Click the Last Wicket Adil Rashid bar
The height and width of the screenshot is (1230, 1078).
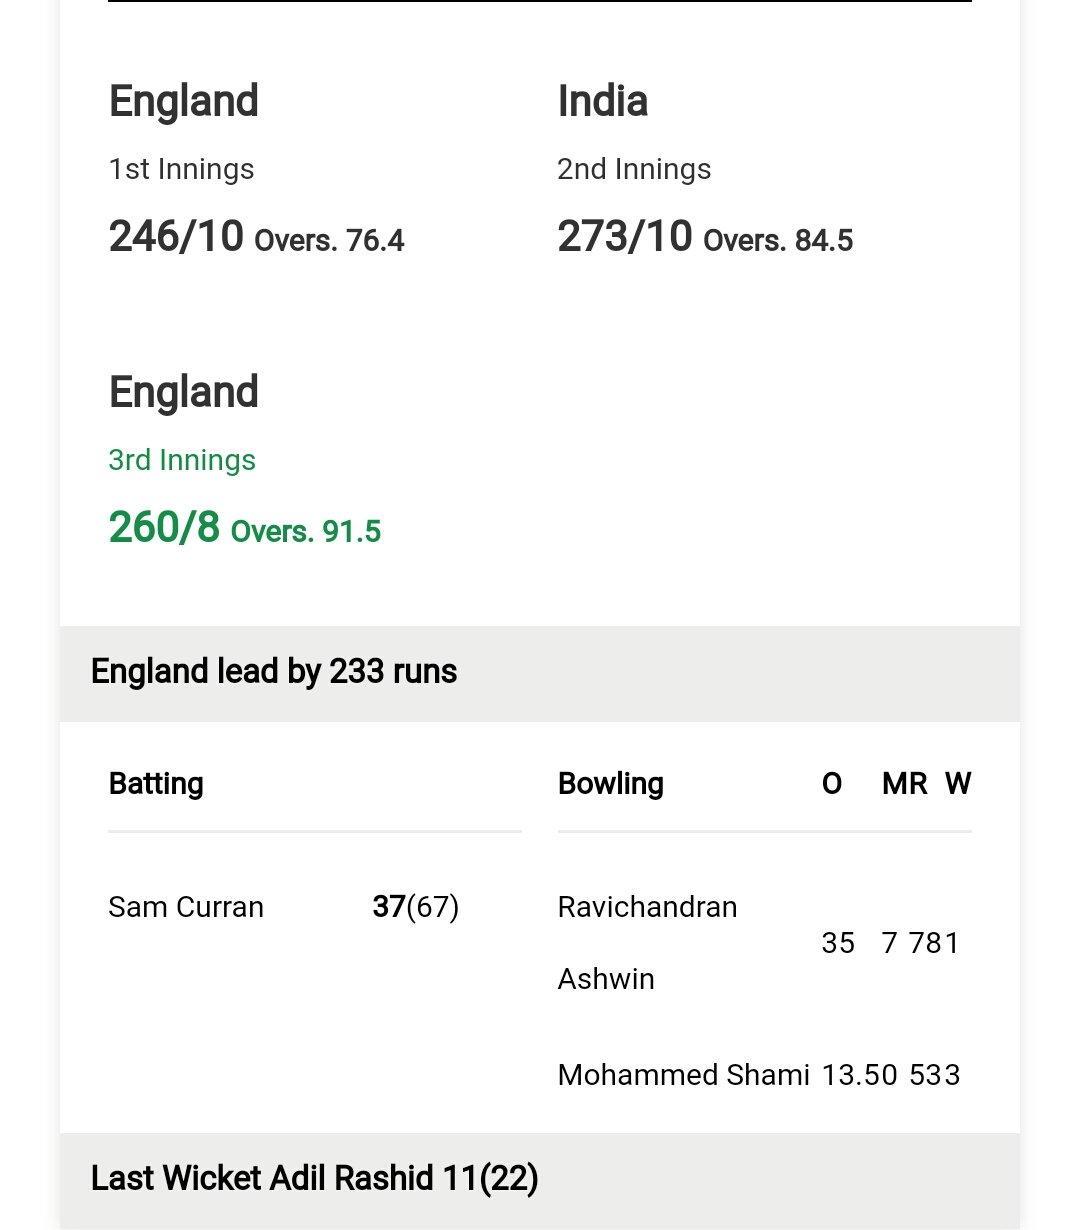click(x=540, y=1179)
